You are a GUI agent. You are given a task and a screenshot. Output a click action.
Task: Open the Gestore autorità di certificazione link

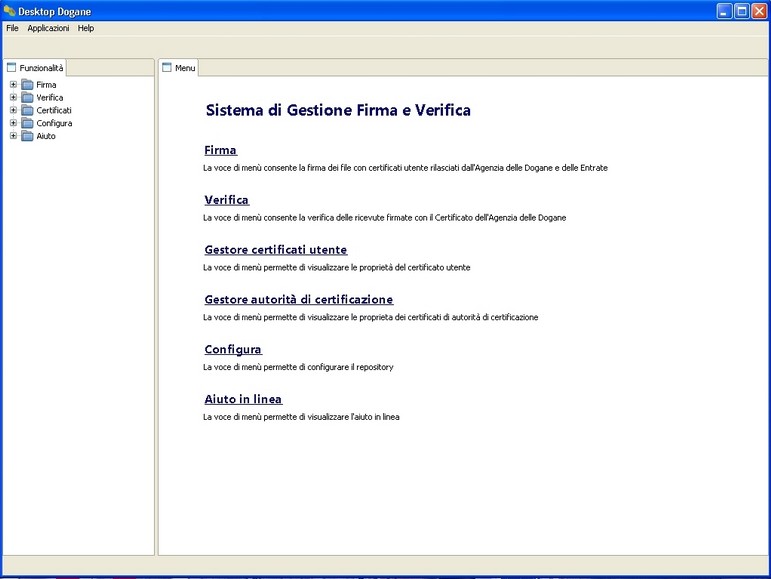tap(299, 299)
